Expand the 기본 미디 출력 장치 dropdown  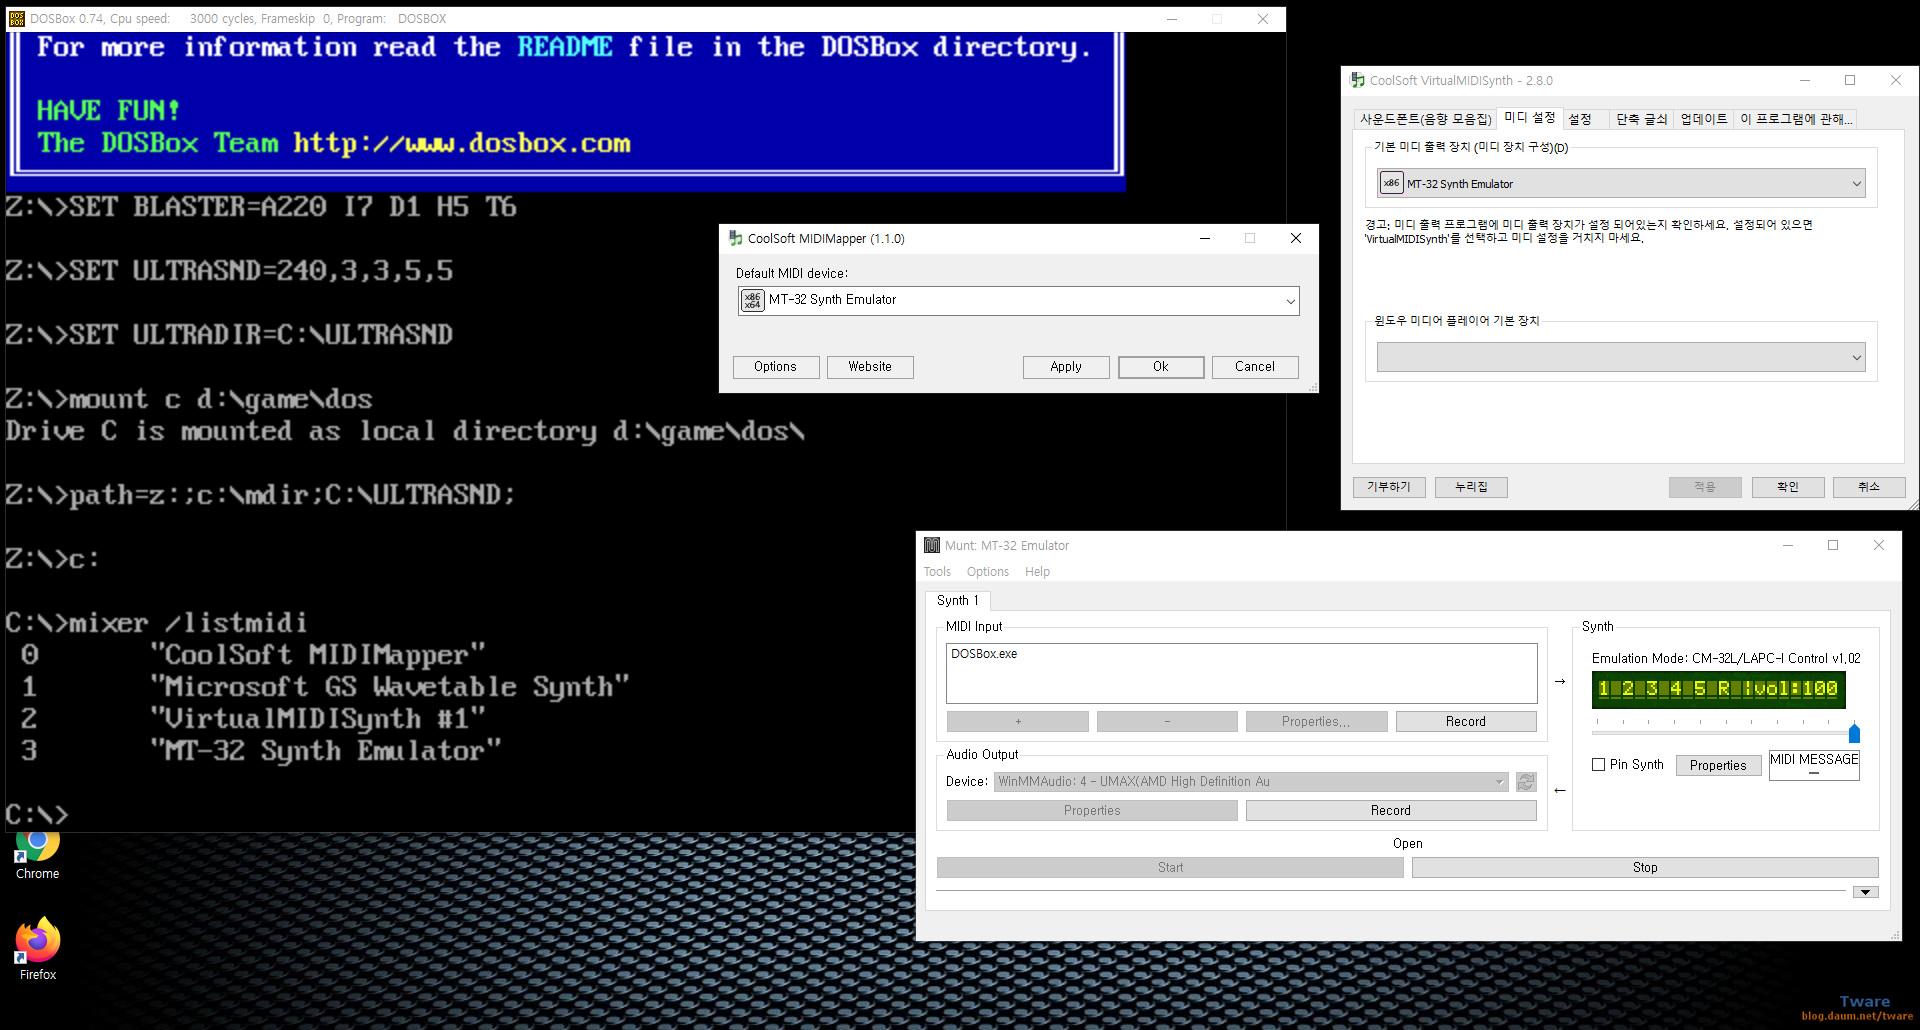[x=1856, y=183]
